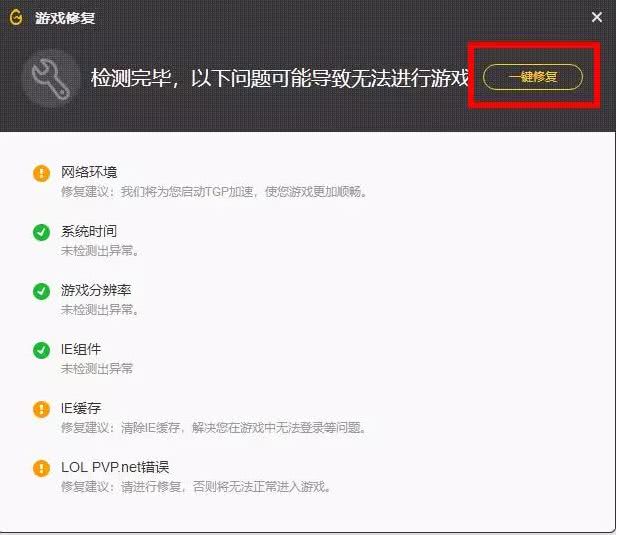The height and width of the screenshot is (535, 619).
Task: Click 未检测出异常 under IE组件
Action: (x=97, y=369)
